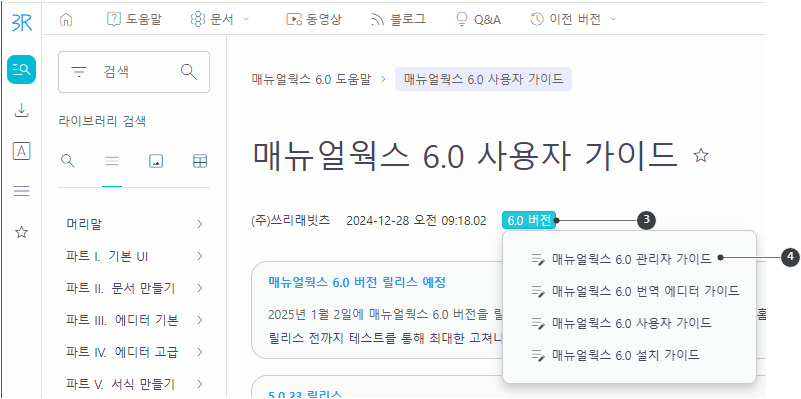Select the teal search-list sidebar icon
This screenshot has width=801, height=399.
click(21, 69)
